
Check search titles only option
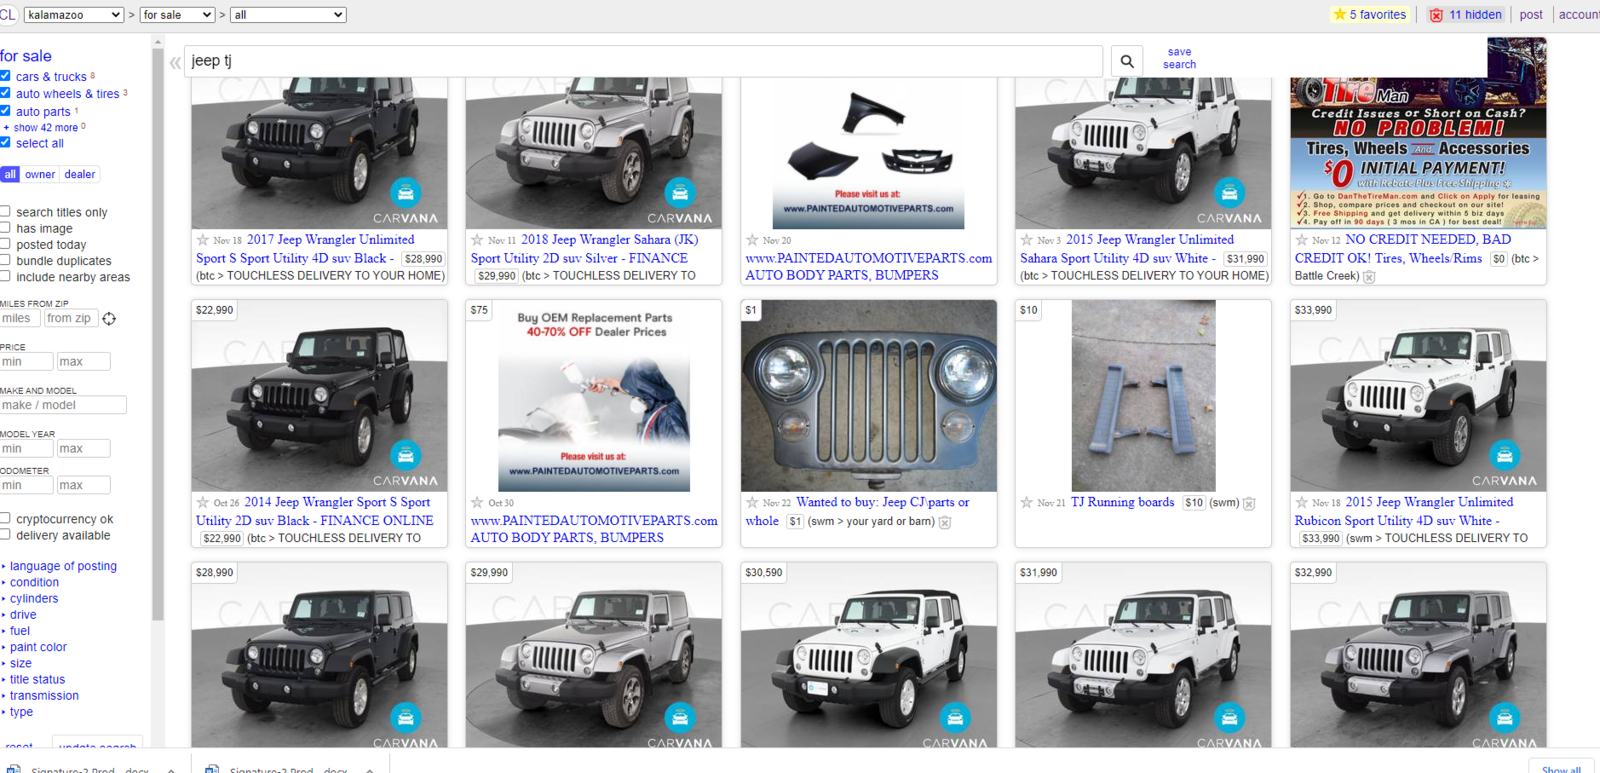[x=6, y=212]
